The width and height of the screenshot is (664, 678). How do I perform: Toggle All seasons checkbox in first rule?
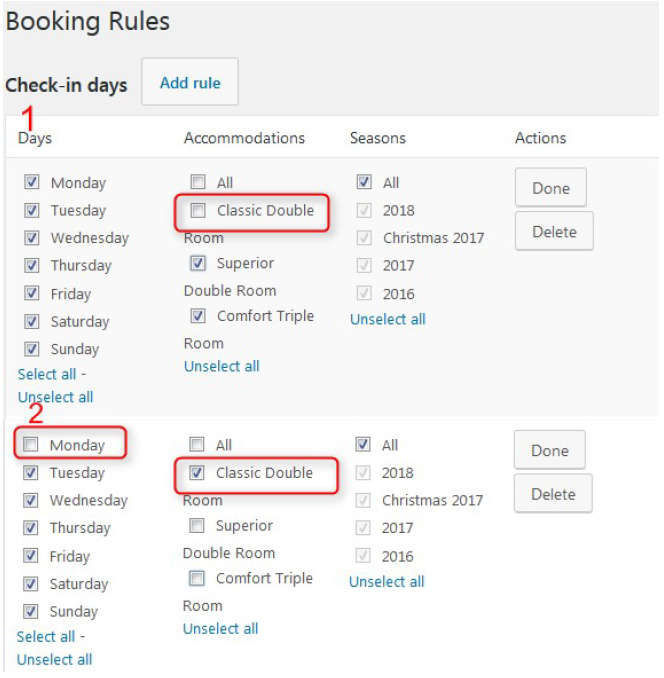pyautogui.click(x=364, y=183)
